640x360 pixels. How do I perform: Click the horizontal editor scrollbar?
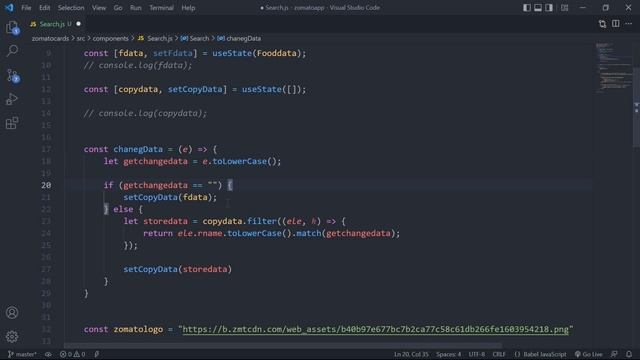[283, 346]
